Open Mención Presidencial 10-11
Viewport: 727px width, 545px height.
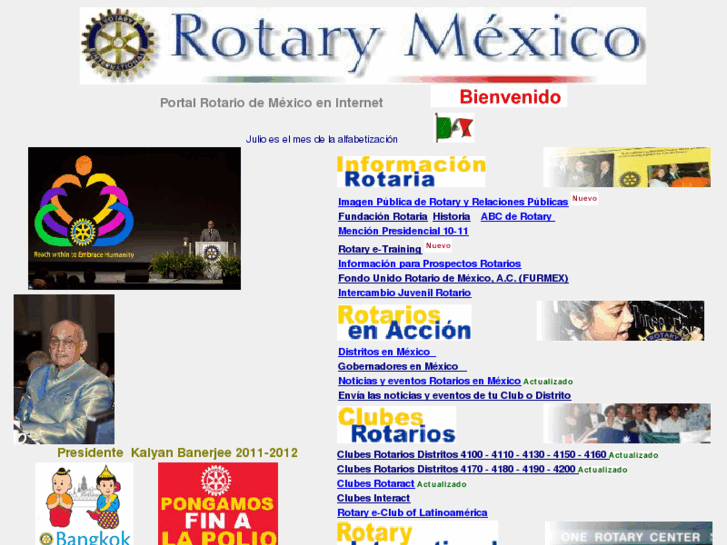click(403, 231)
